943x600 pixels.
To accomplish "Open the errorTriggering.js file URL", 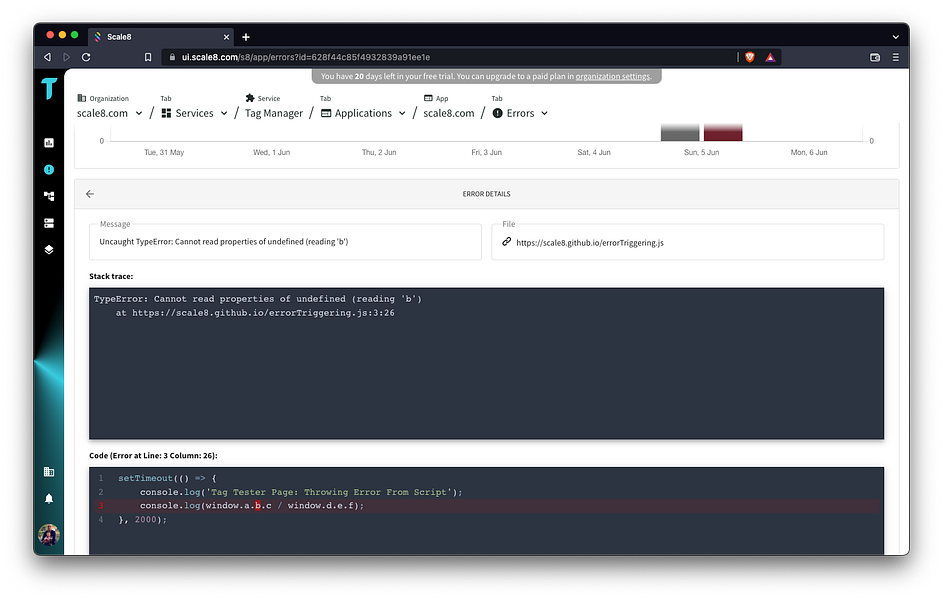I will coord(590,243).
